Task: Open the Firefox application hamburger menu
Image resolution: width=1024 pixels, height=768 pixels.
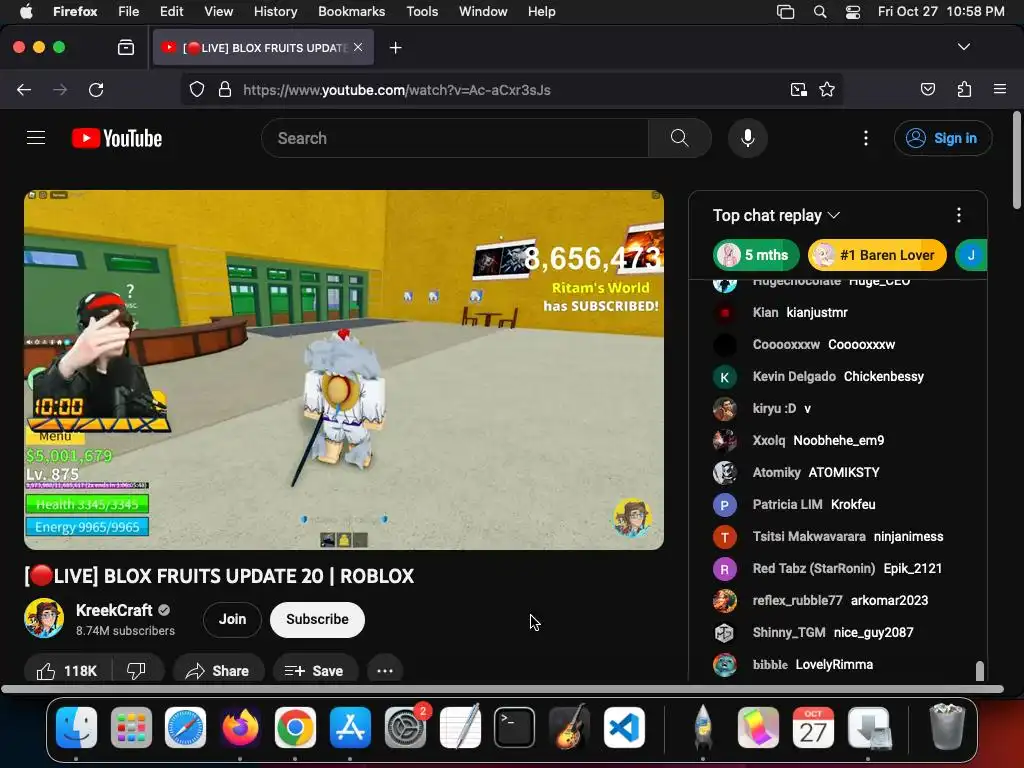Action: 999,89
